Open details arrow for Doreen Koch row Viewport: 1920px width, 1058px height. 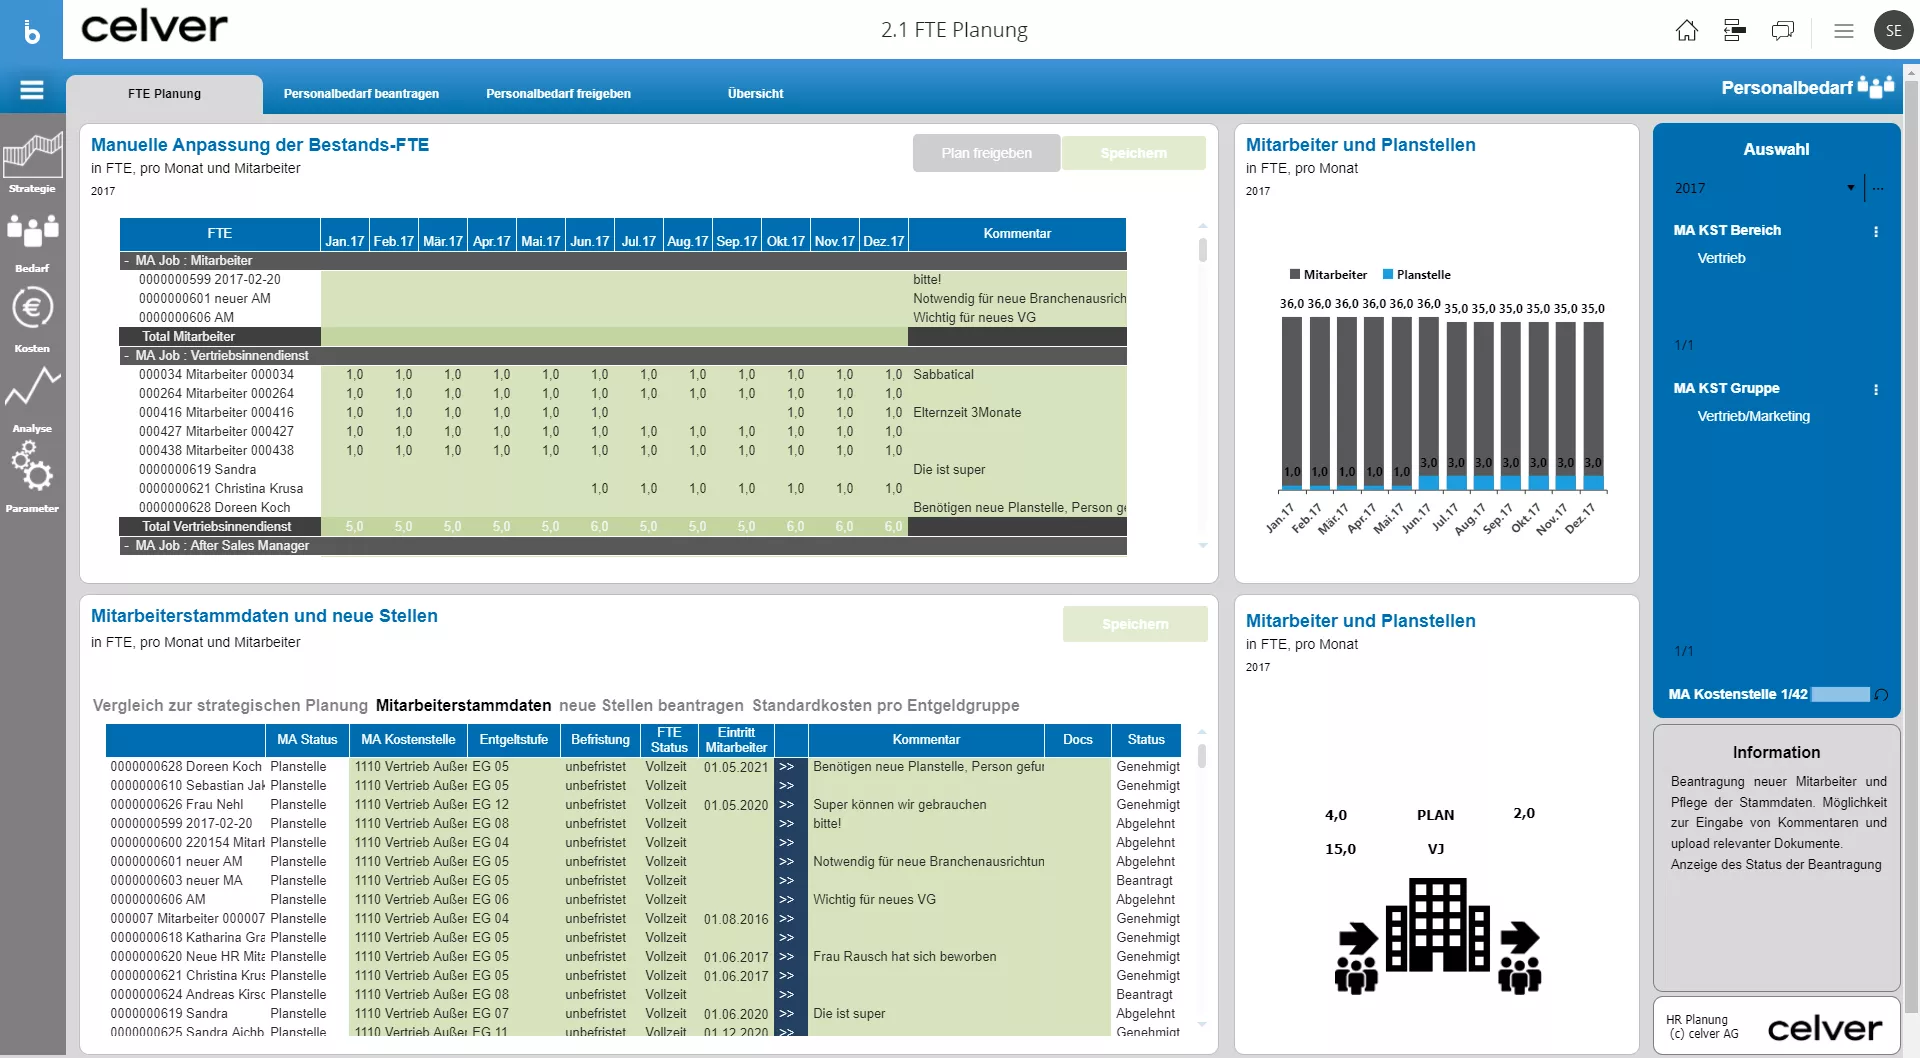pyautogui.click(x=786, y=767)
